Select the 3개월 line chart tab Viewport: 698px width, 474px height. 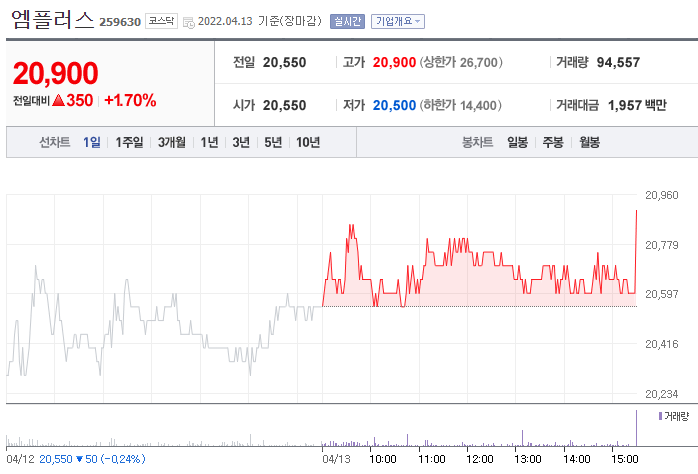172,142
